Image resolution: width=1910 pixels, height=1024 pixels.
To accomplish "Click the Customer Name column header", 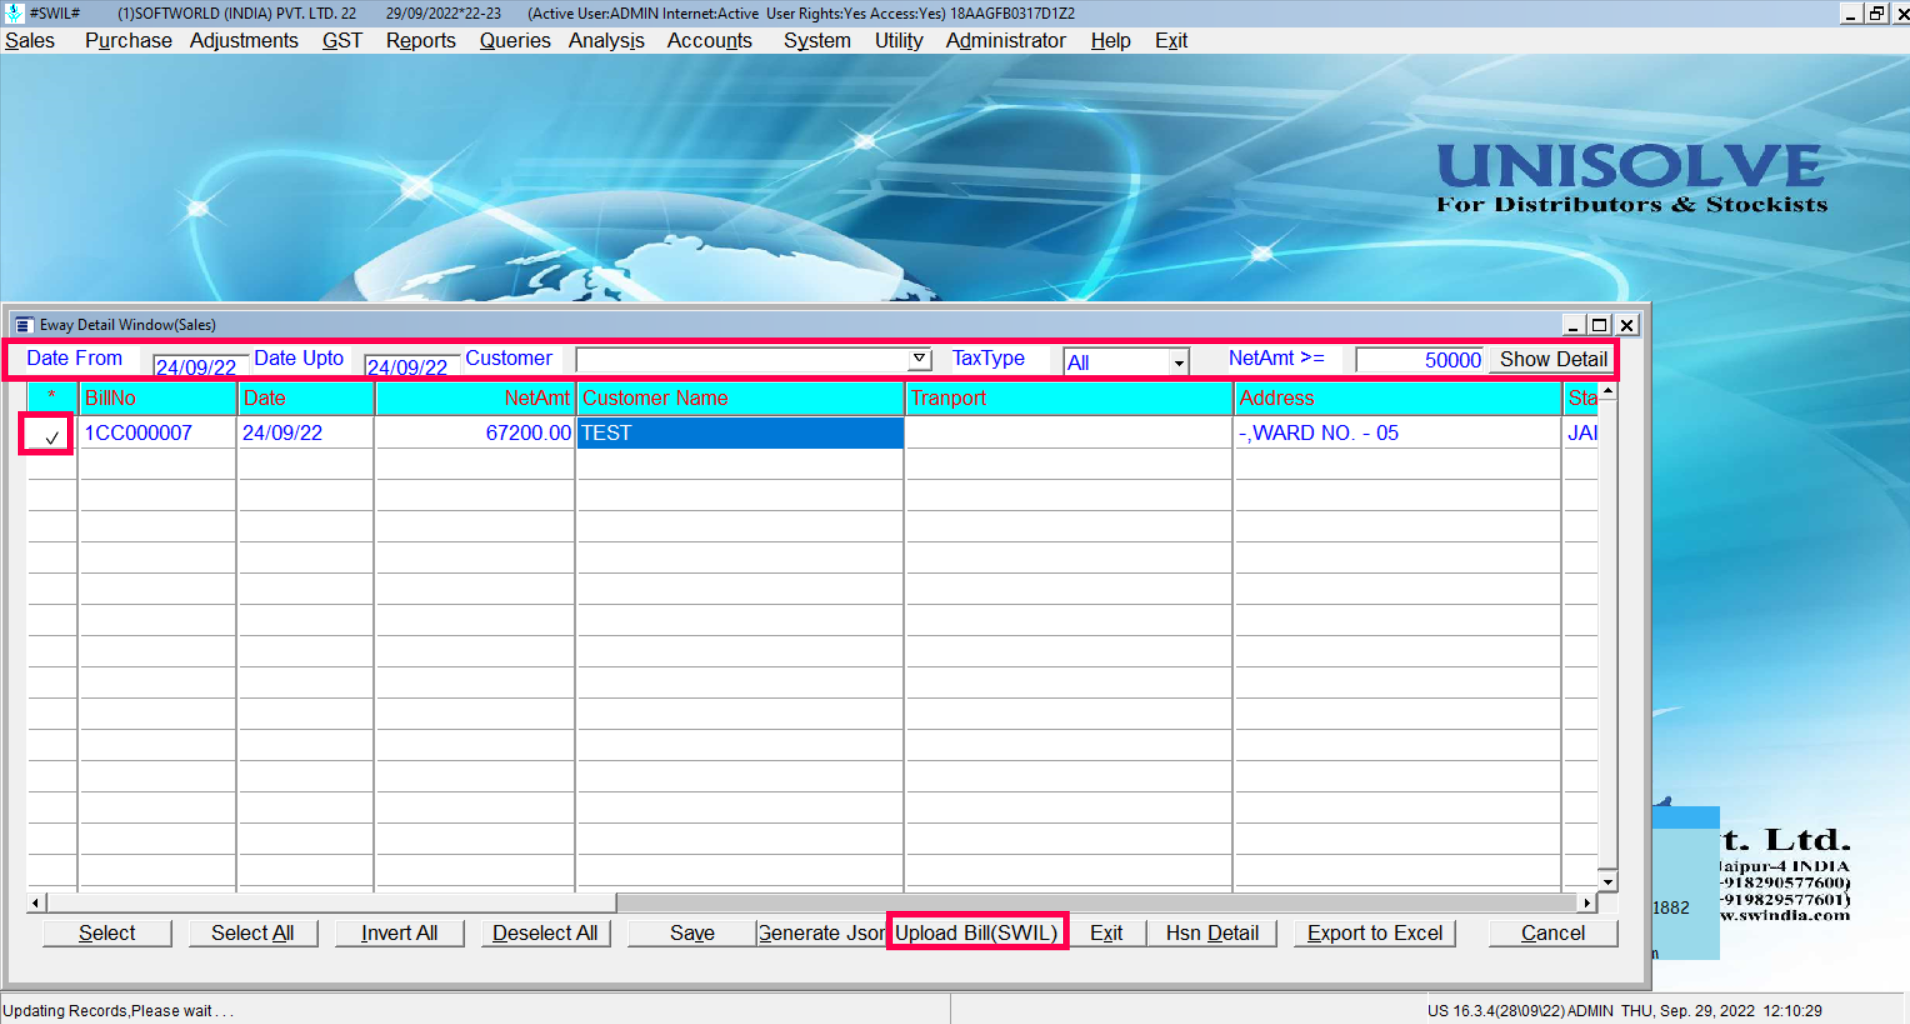I will [740, 398].
